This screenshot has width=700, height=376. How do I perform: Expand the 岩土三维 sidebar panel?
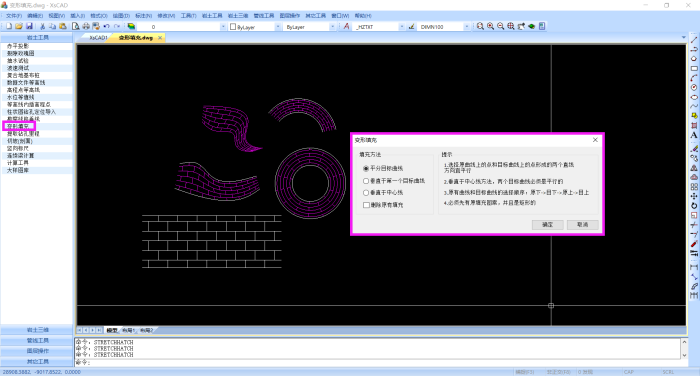tap(37, 330)
